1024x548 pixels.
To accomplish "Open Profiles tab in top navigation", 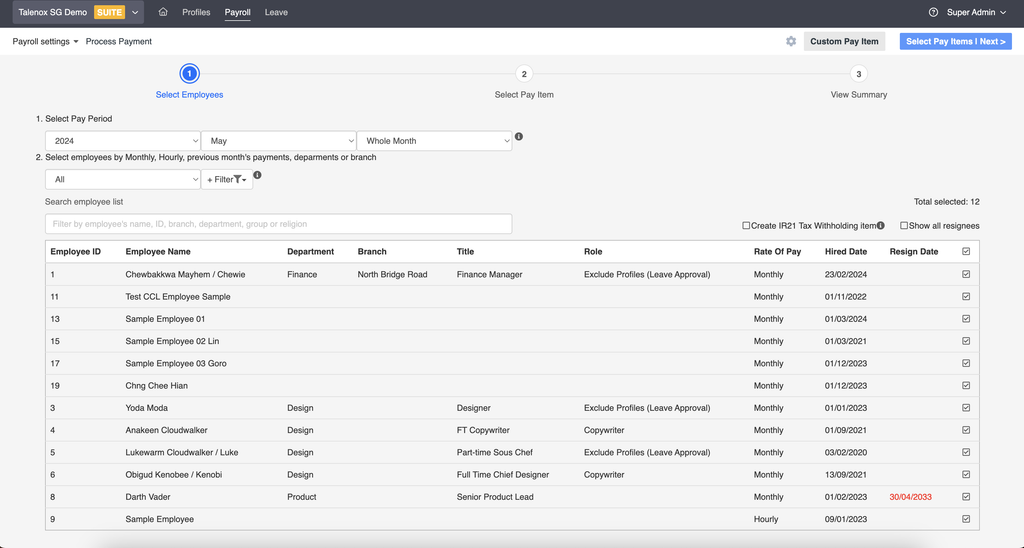I will [196, 12].
